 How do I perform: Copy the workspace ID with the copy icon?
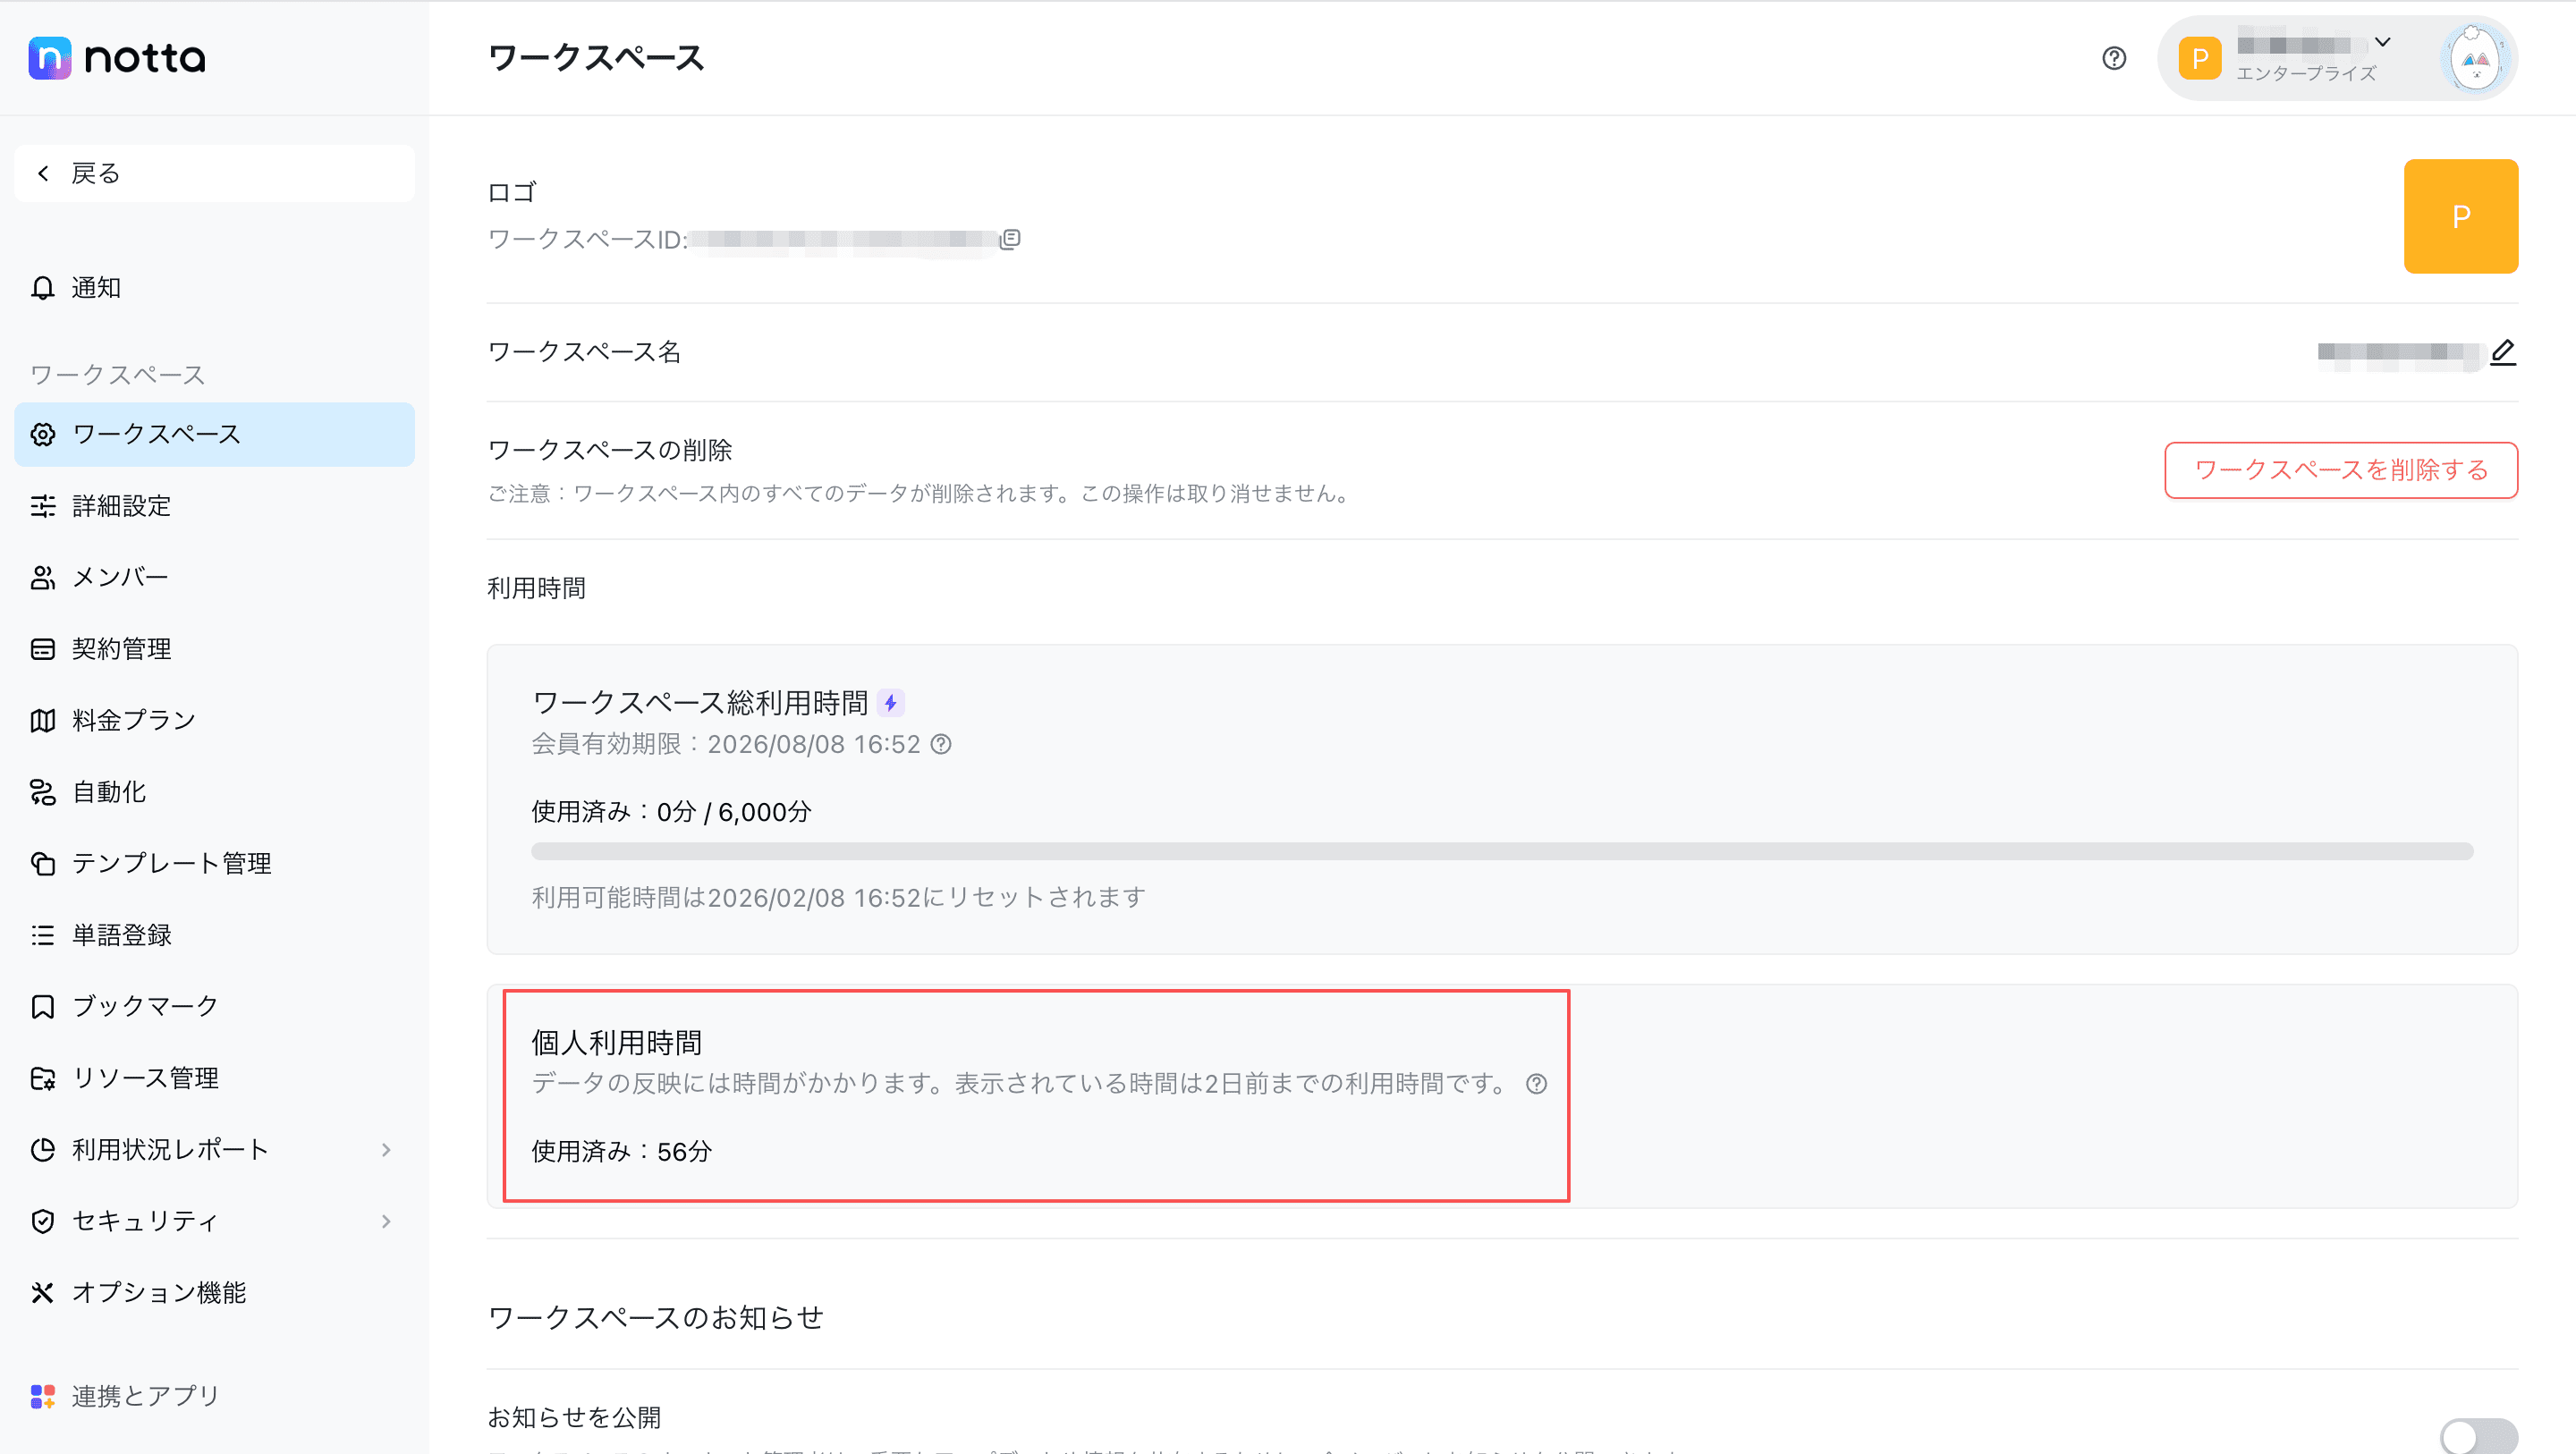tap(1010, 239)
